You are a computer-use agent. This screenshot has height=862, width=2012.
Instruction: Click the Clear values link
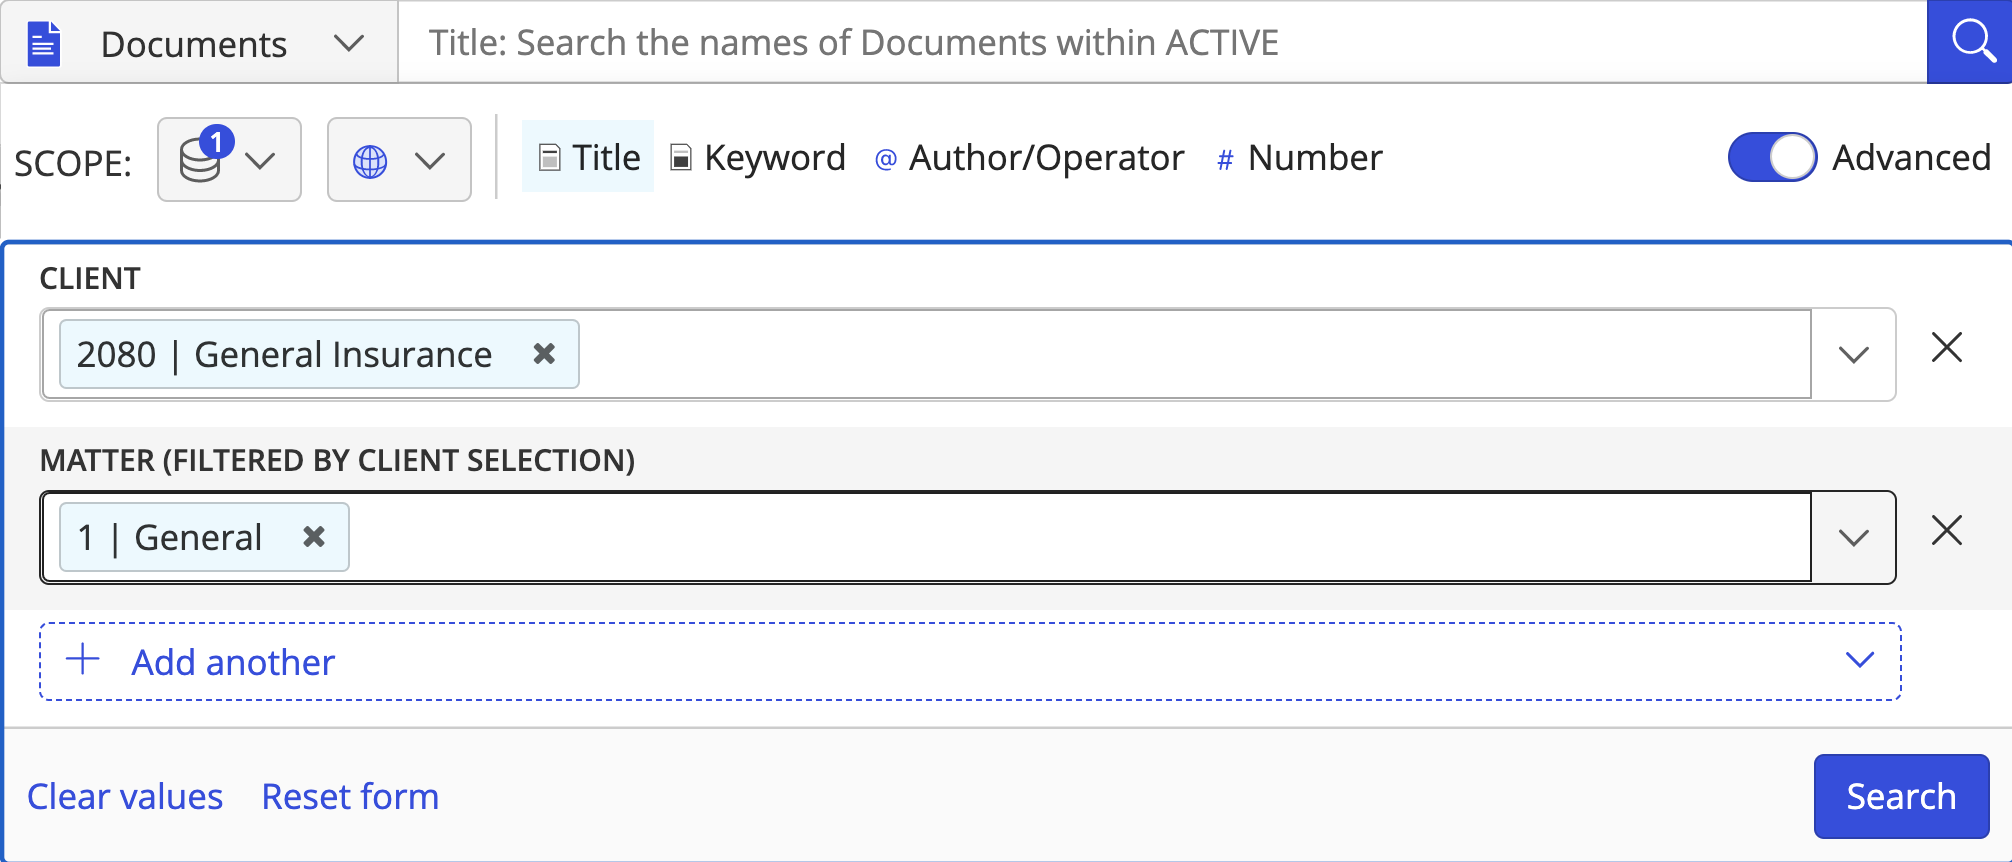[125, 796]
